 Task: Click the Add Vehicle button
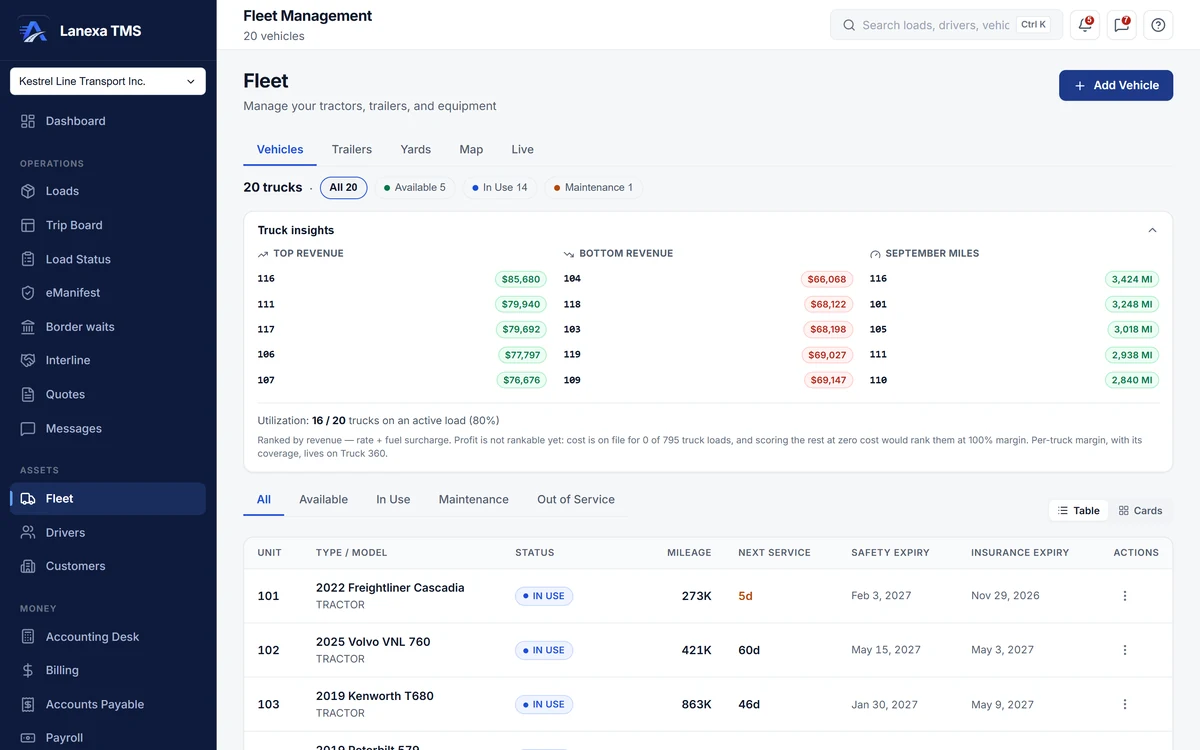tap(1116, 85)
